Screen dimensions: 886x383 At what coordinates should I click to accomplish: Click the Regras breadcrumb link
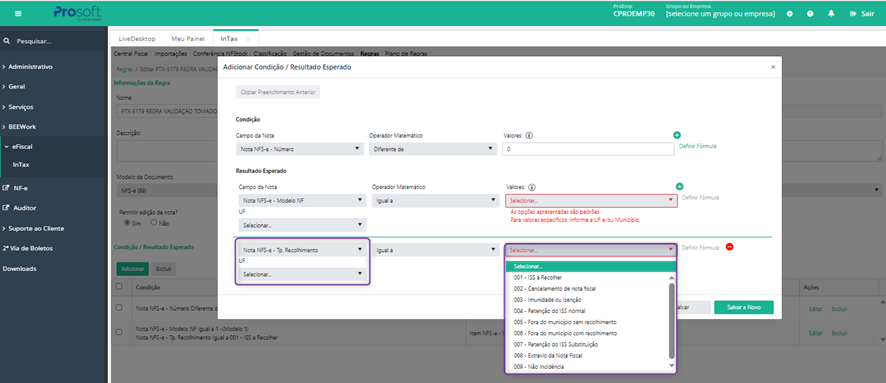124,68
